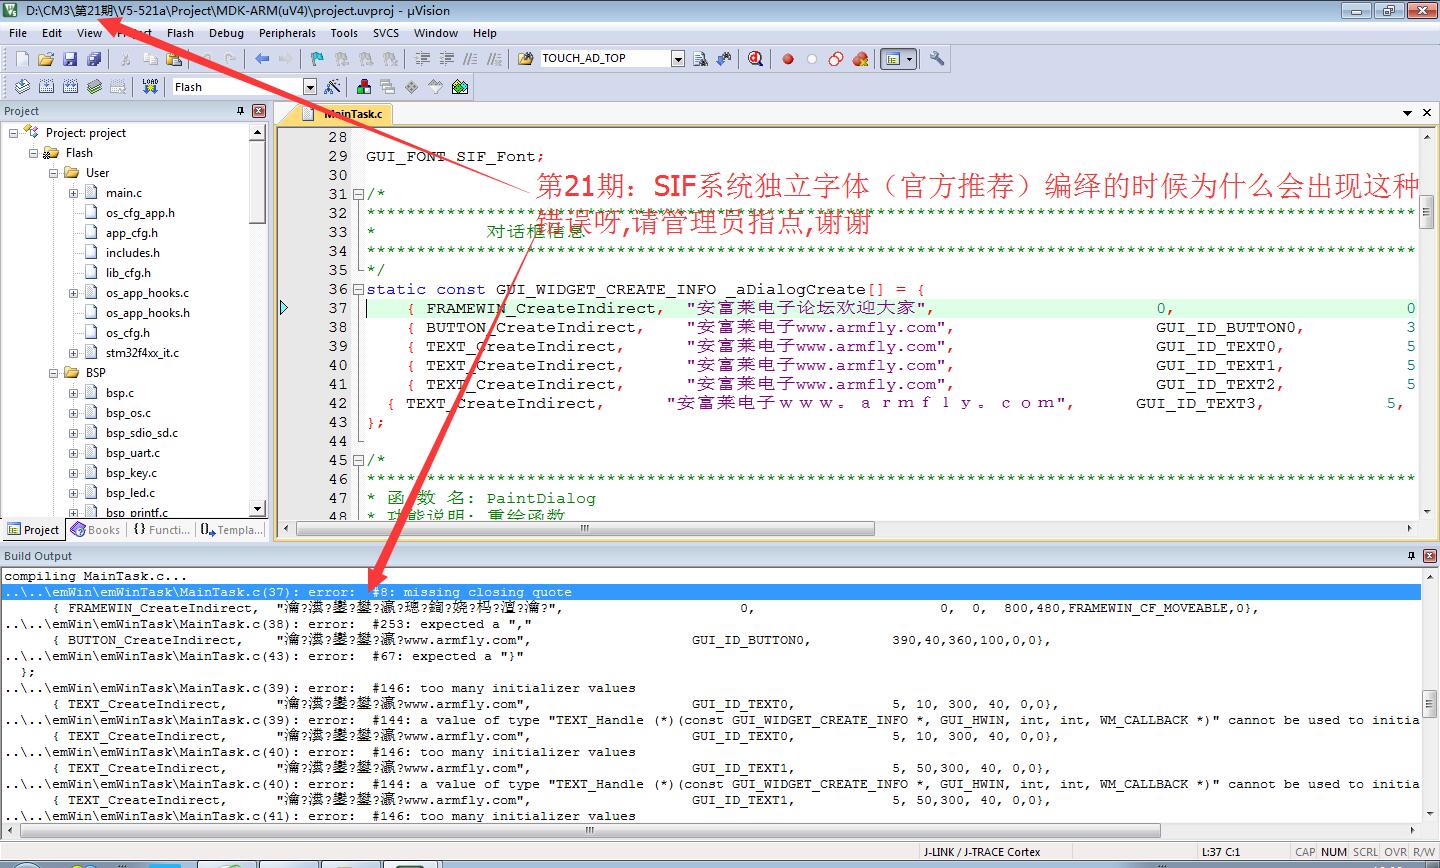Start or stop the debug session
Viewport: 1440px width, 868px height.
coord(755,59)
